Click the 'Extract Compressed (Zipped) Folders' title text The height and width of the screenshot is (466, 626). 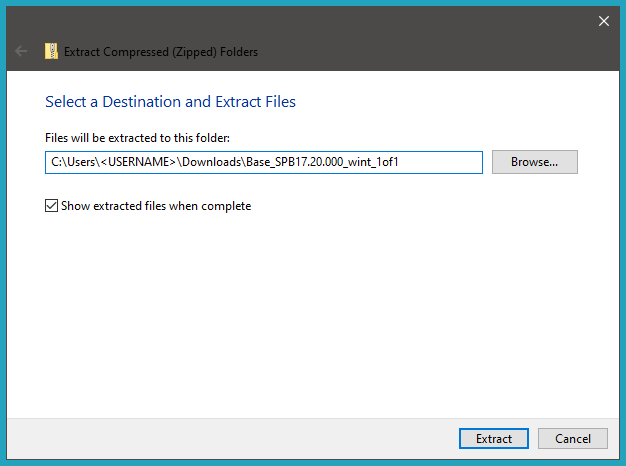coord(161,51)
